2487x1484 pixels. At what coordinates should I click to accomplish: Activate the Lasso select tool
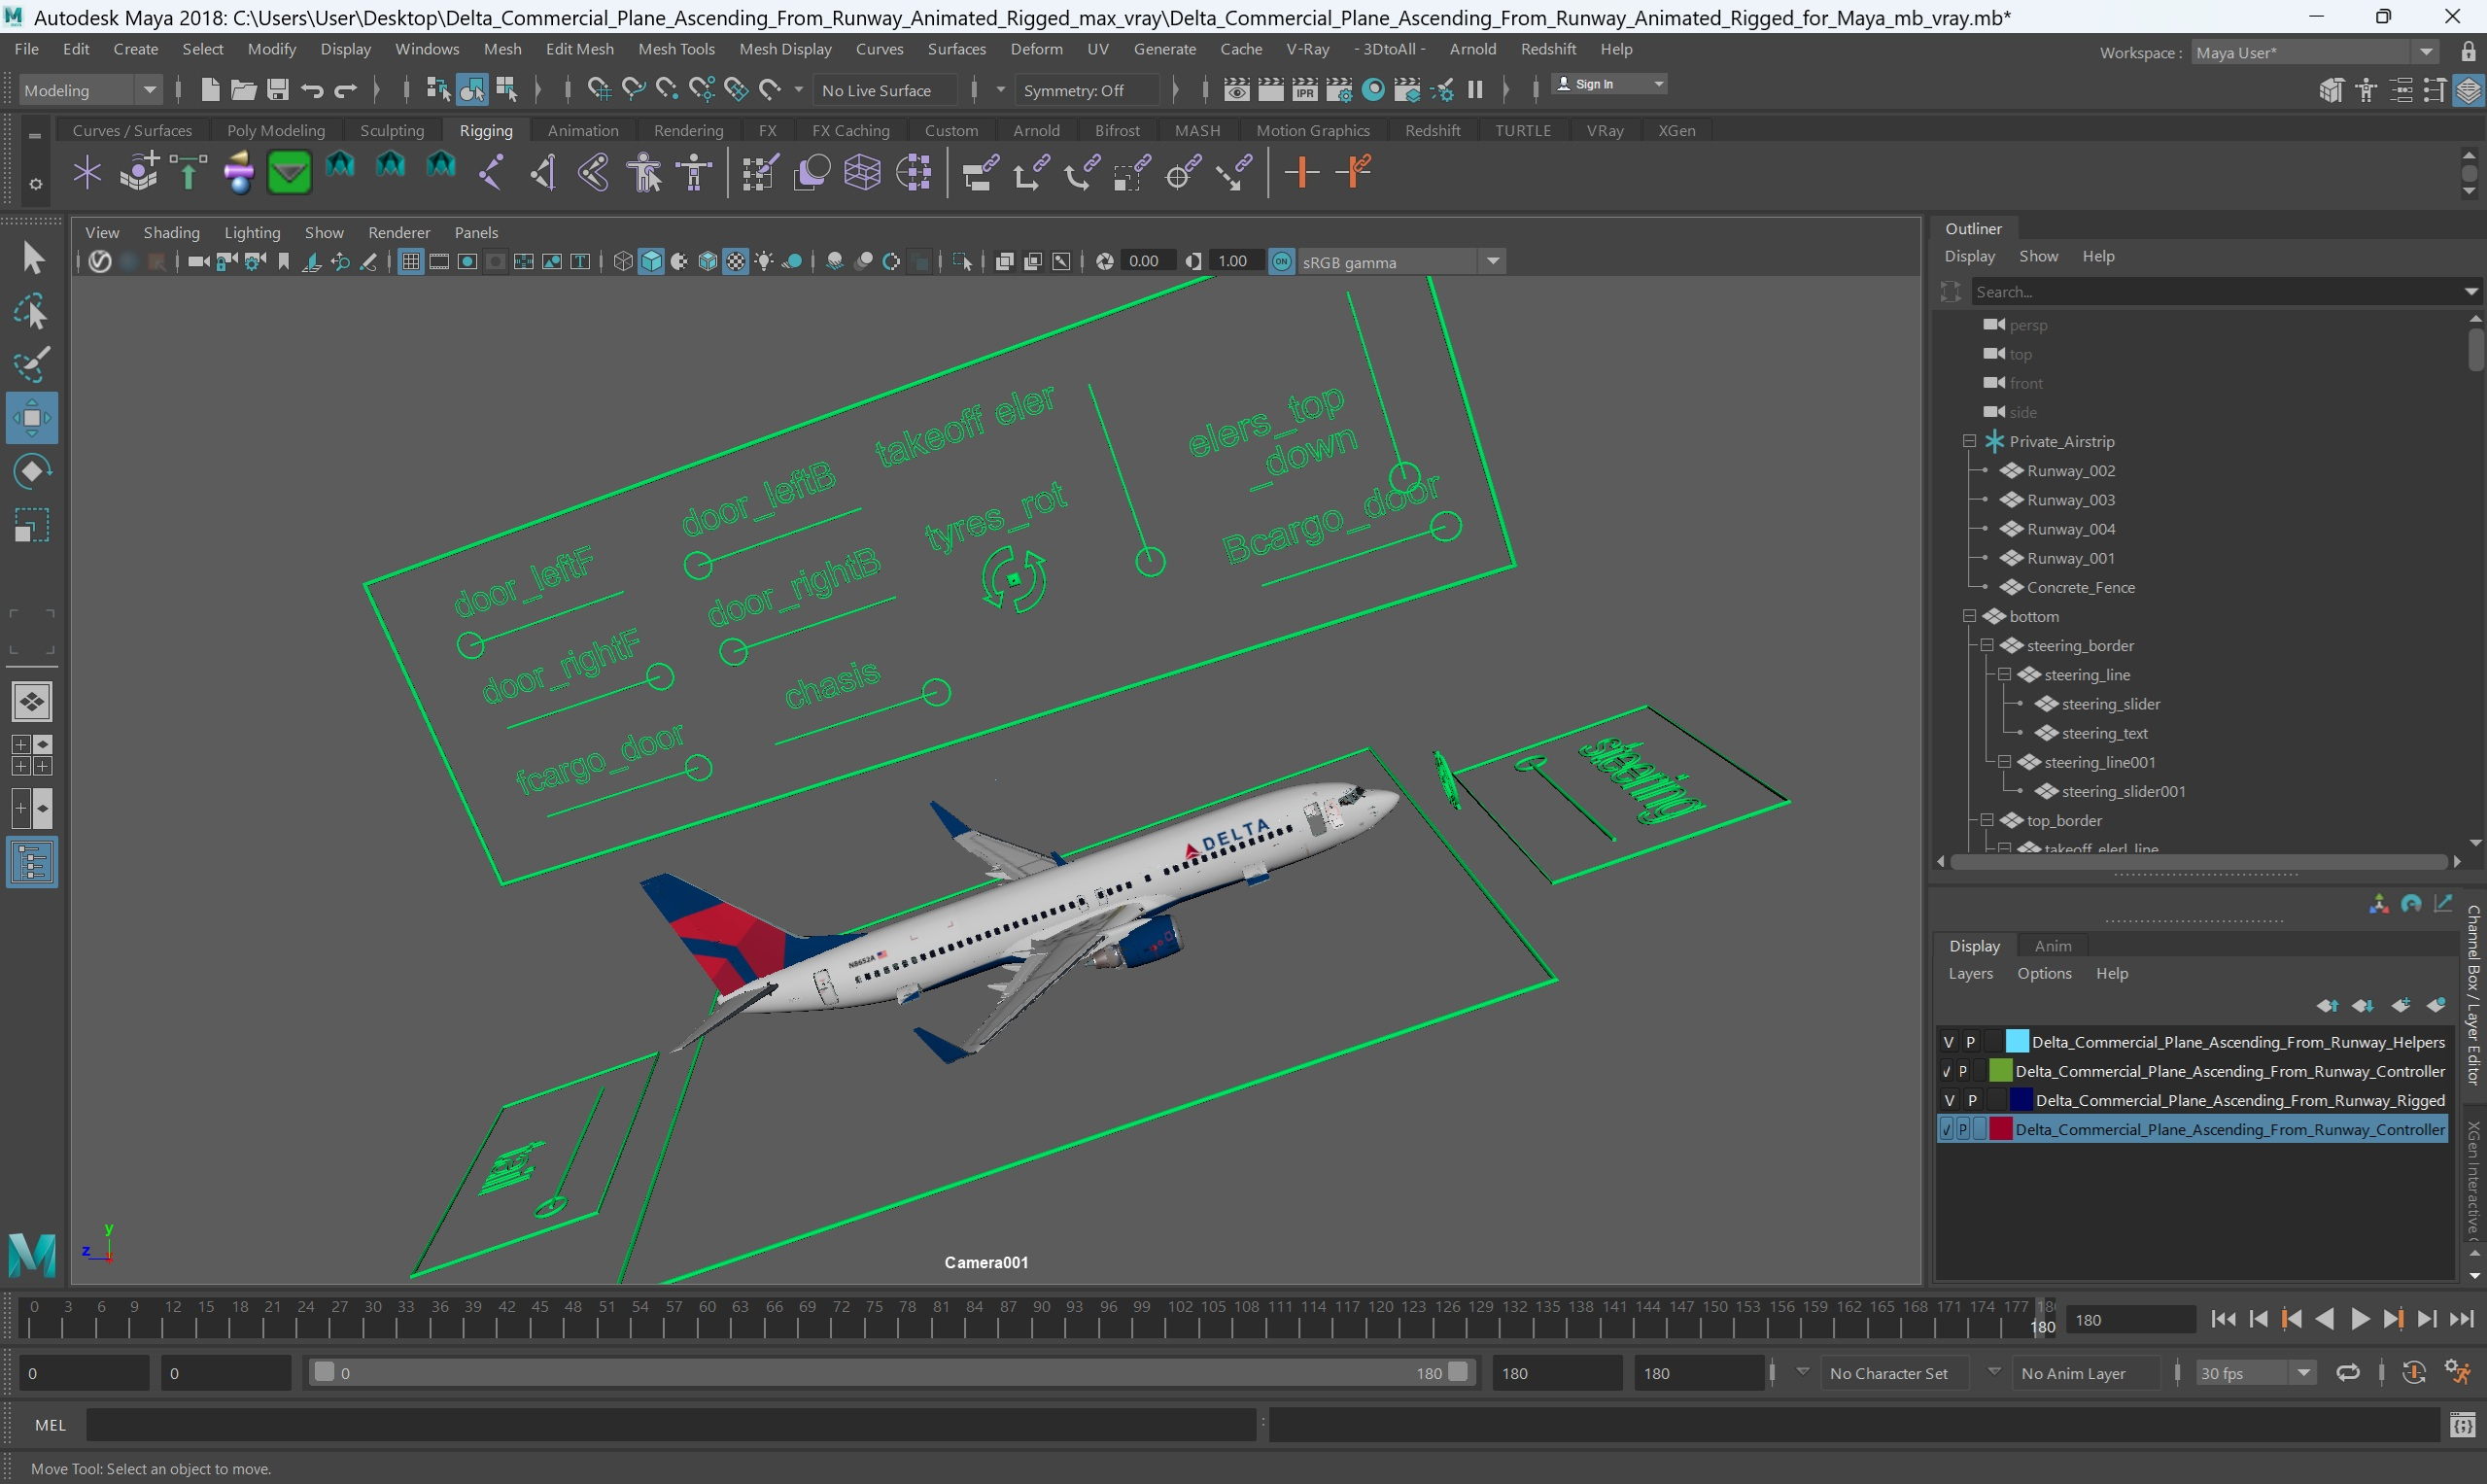tap(32, 312)
